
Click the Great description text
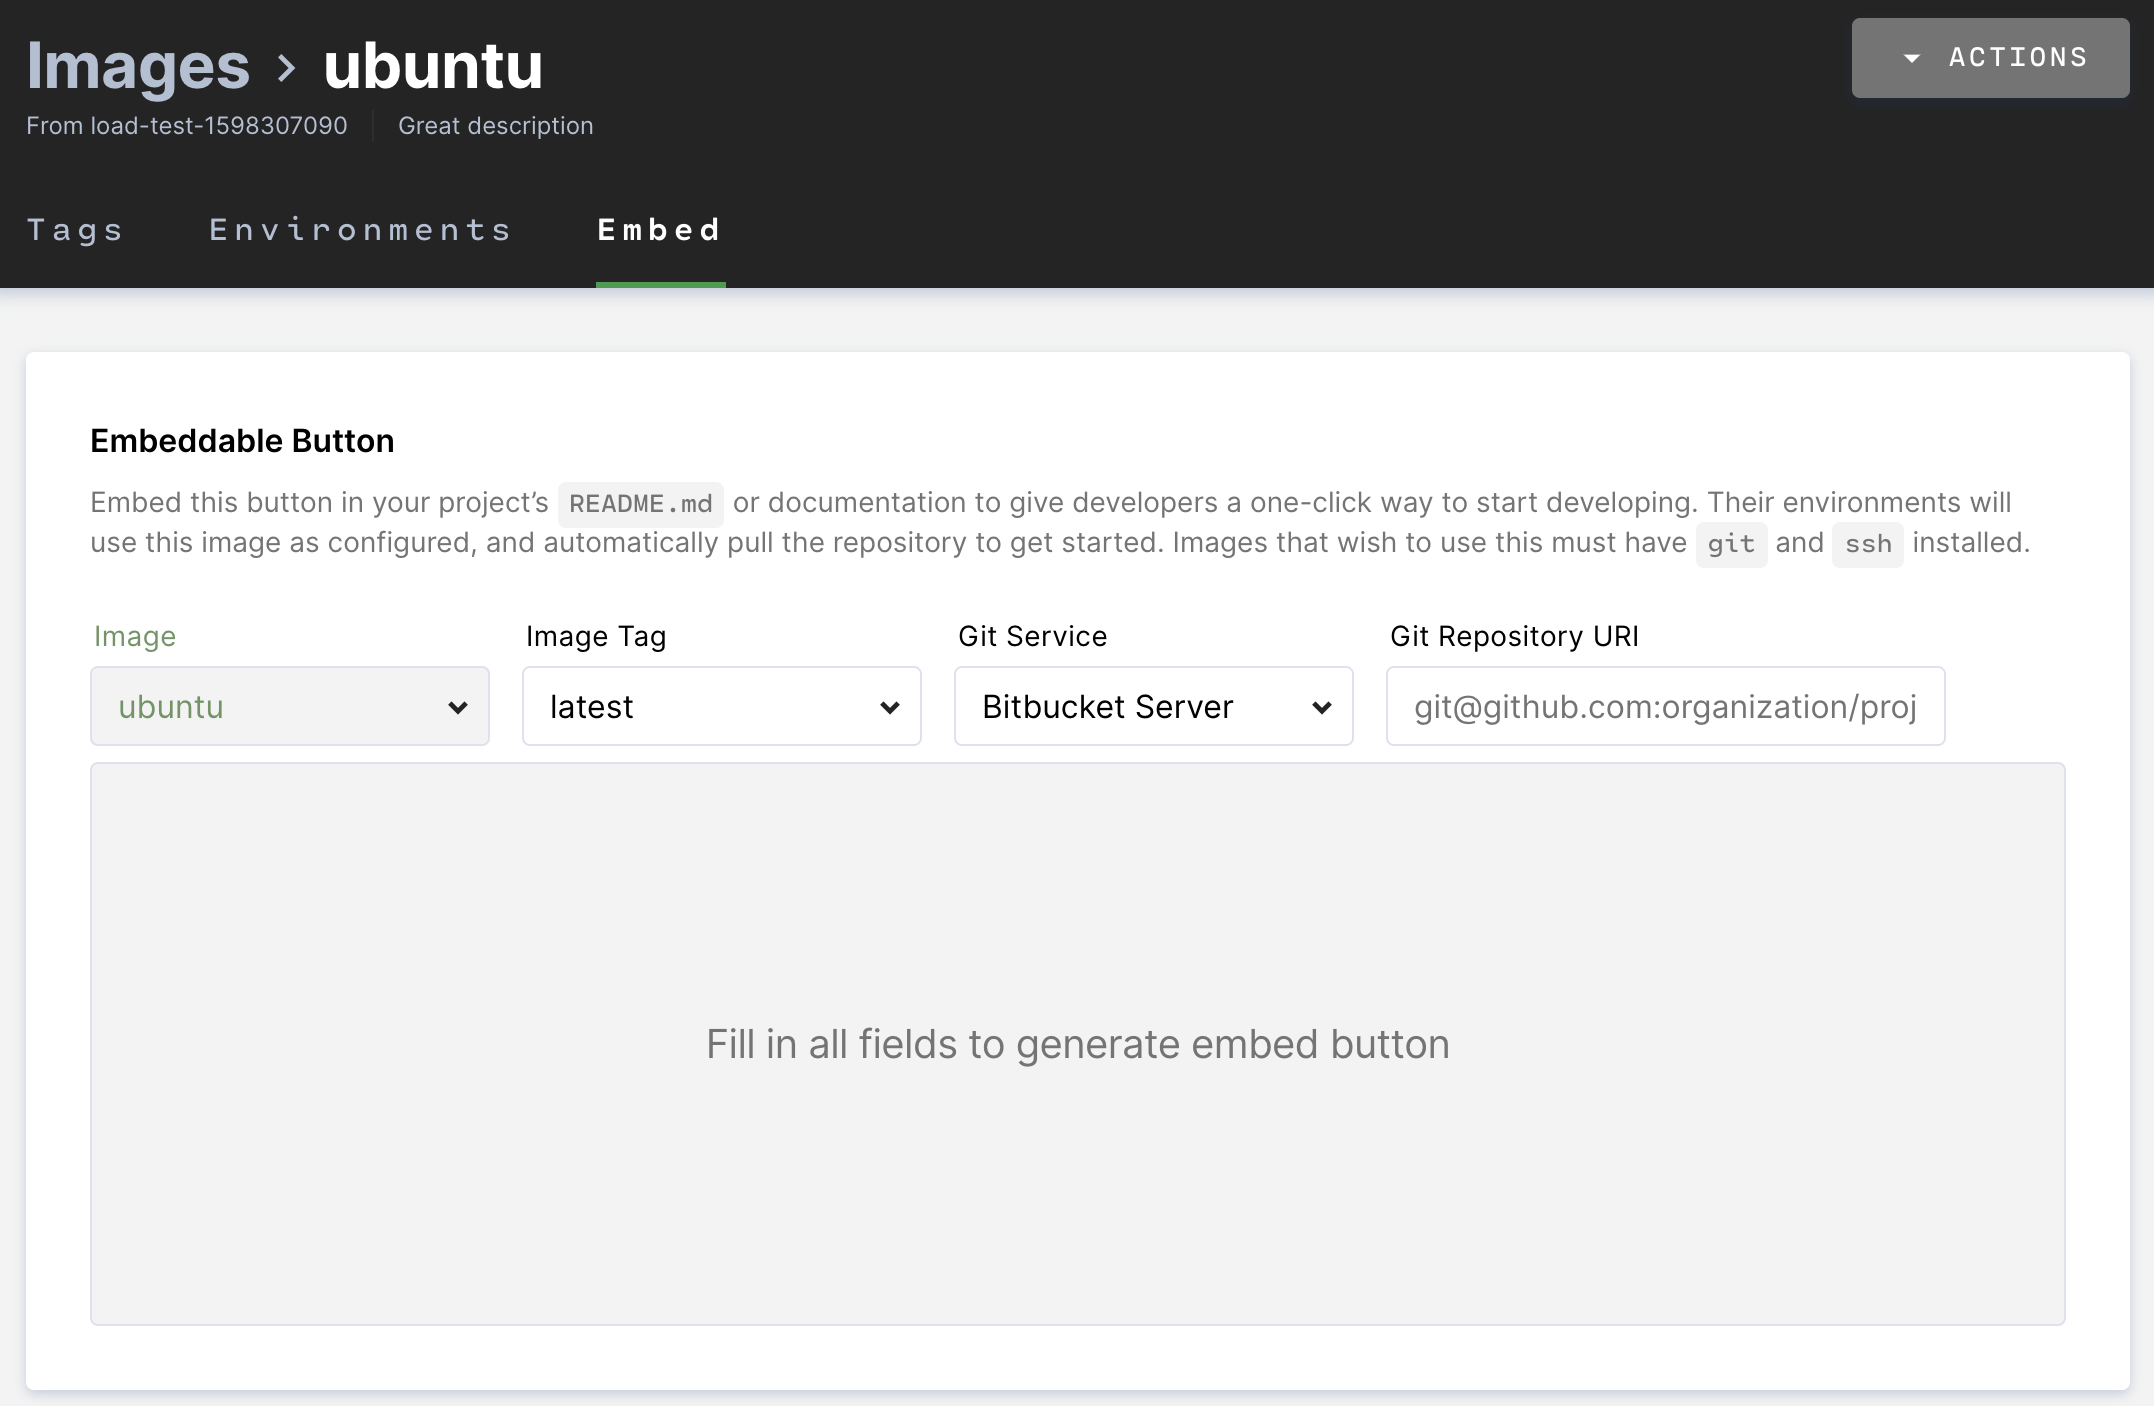coord(495,125)
